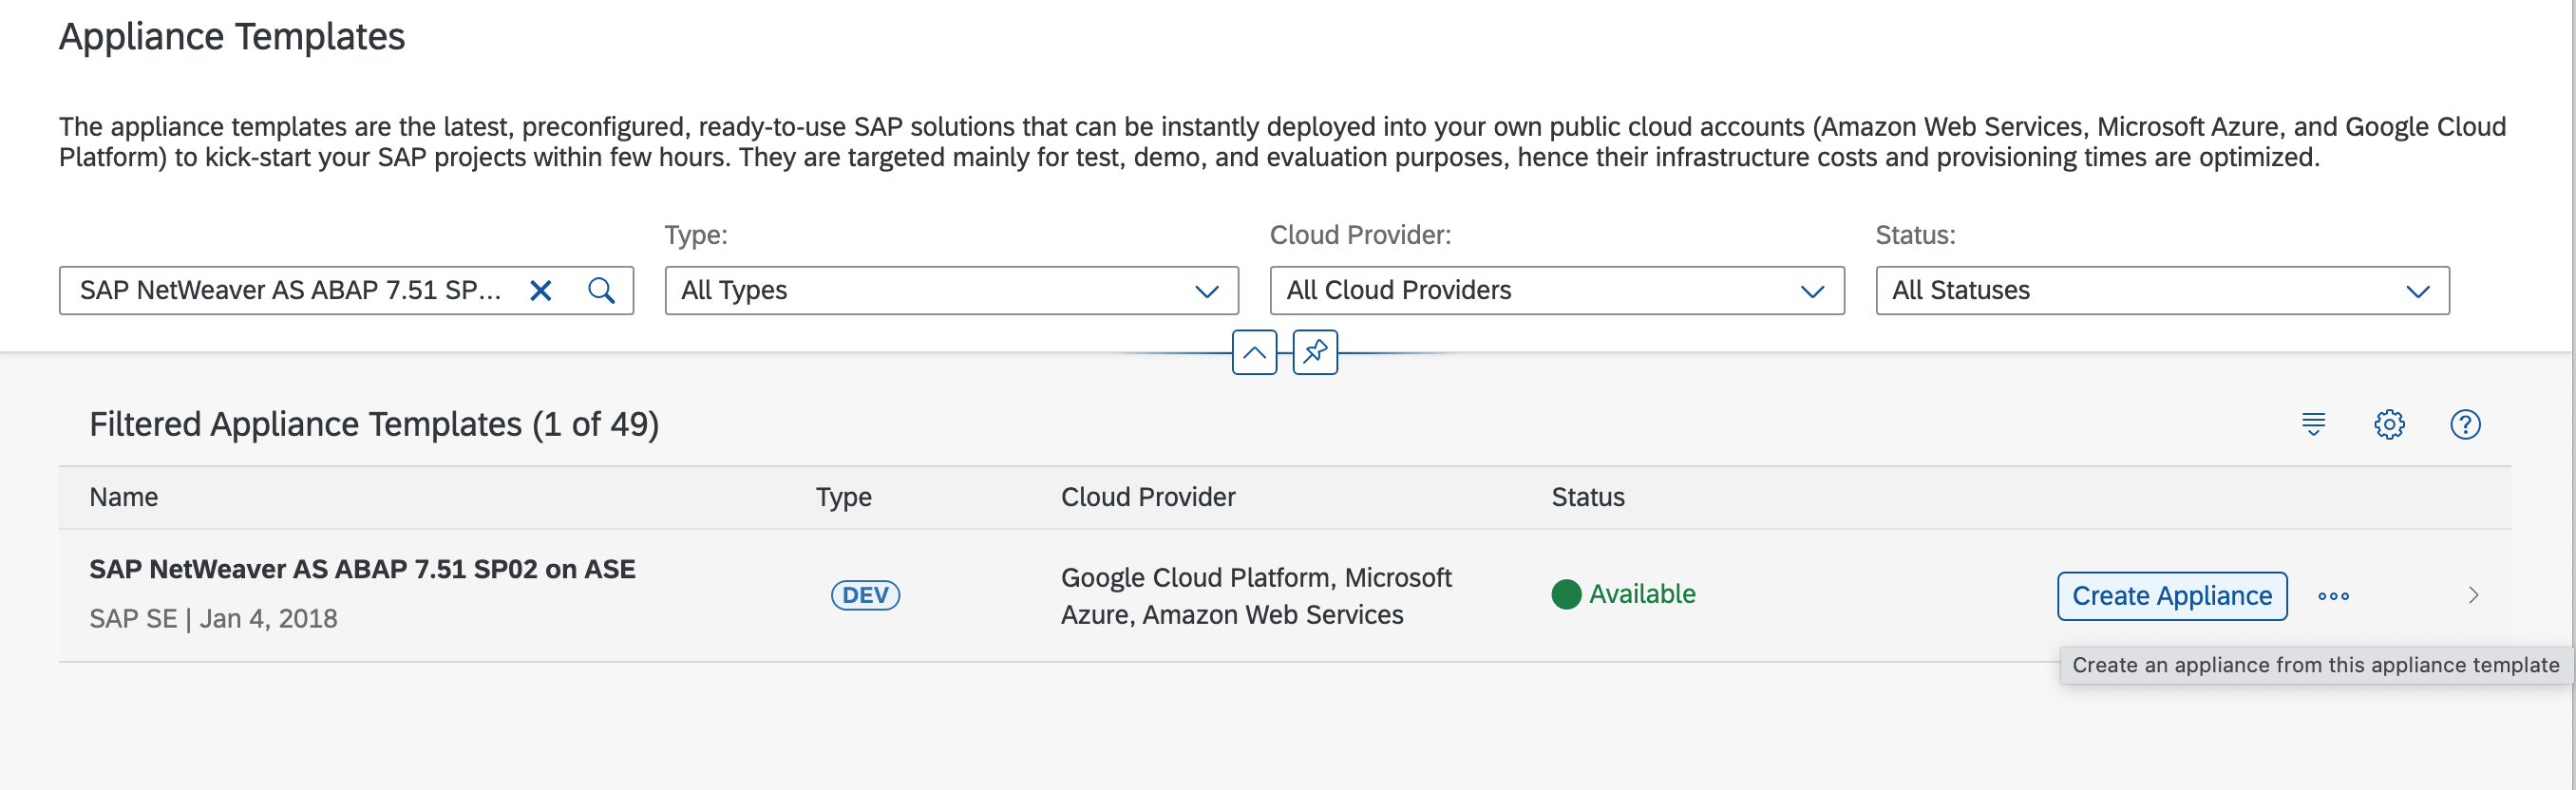This screenshot has height=790, width=2576.
Task: Collapse the filter header
Action: tap(1254, 353)
